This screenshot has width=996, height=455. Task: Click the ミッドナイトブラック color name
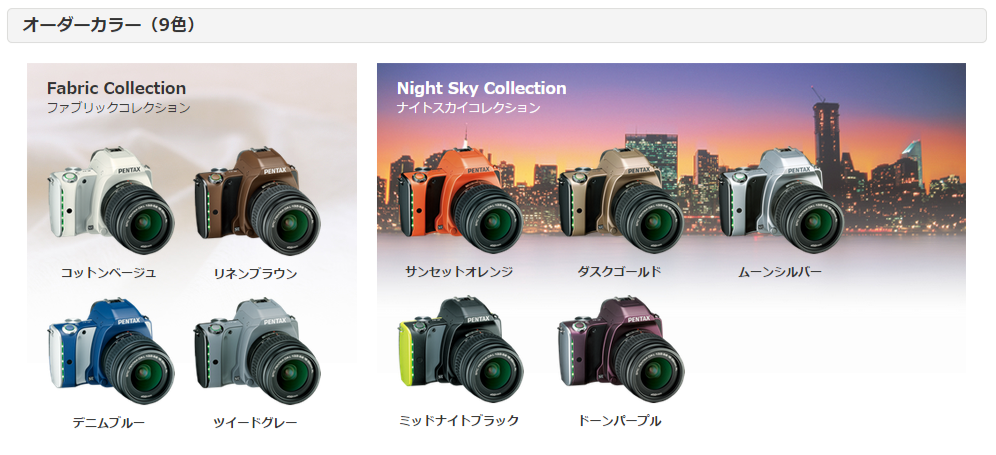459,421
